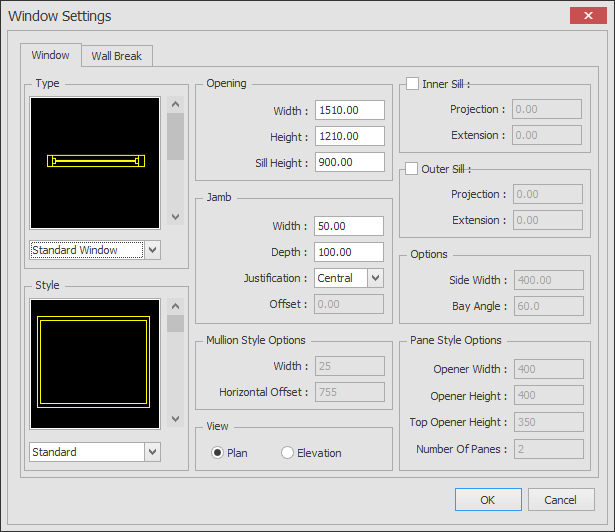Screen dimensions: 615x532
Task: Click the Number Of Panes field
Action: 549,449
